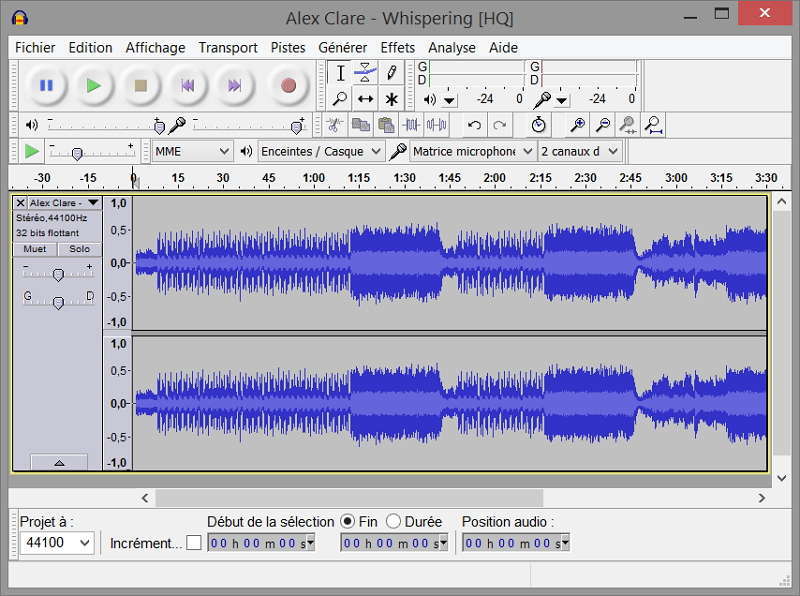800x596 pixels.
Task: Click the 1:30 mark on the timeline ruler
Action: (404, 178)
